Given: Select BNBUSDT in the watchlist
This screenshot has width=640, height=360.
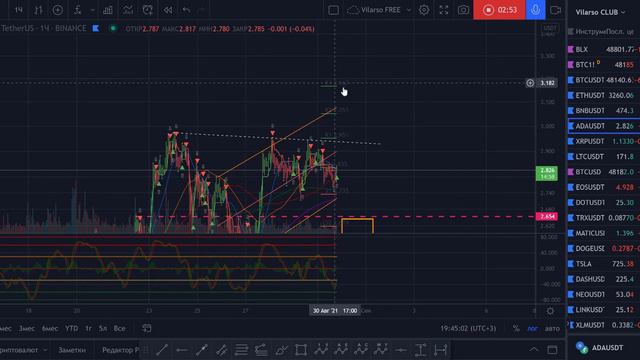Looking at the screenshot, I should [604, 111].
